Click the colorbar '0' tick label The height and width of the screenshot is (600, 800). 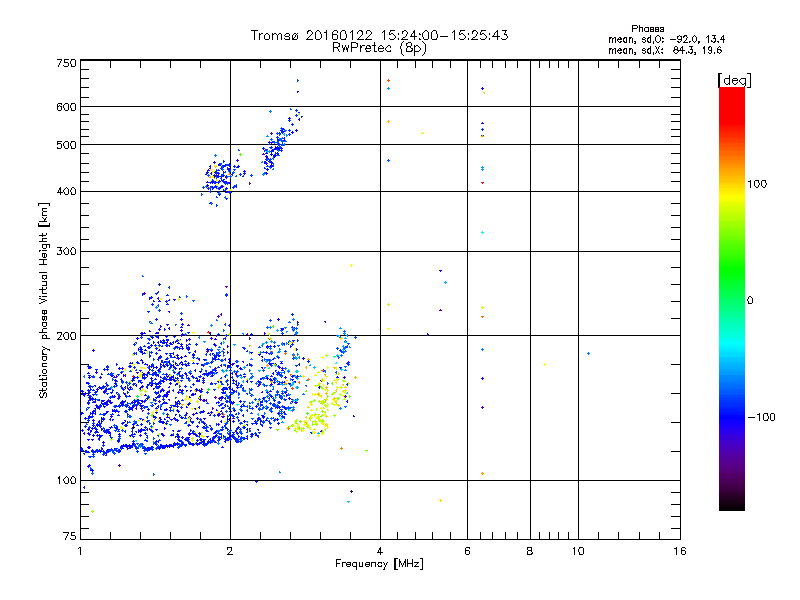pyautogui.click(x=750, y=301)
